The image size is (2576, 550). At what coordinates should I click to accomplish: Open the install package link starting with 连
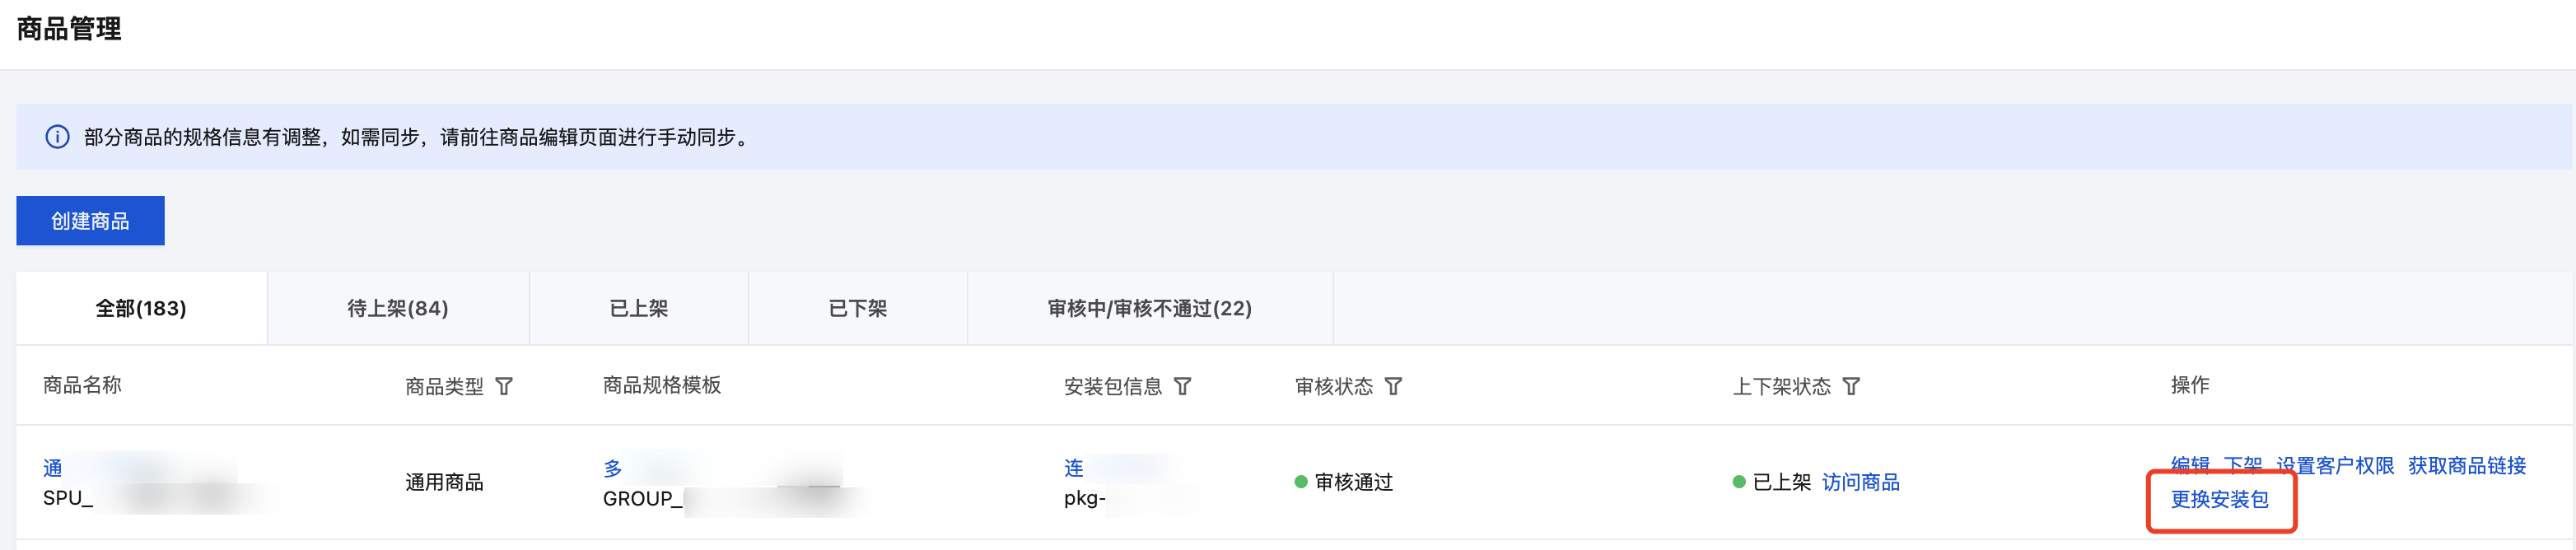pyautogui.click(x=1074, y=468)
